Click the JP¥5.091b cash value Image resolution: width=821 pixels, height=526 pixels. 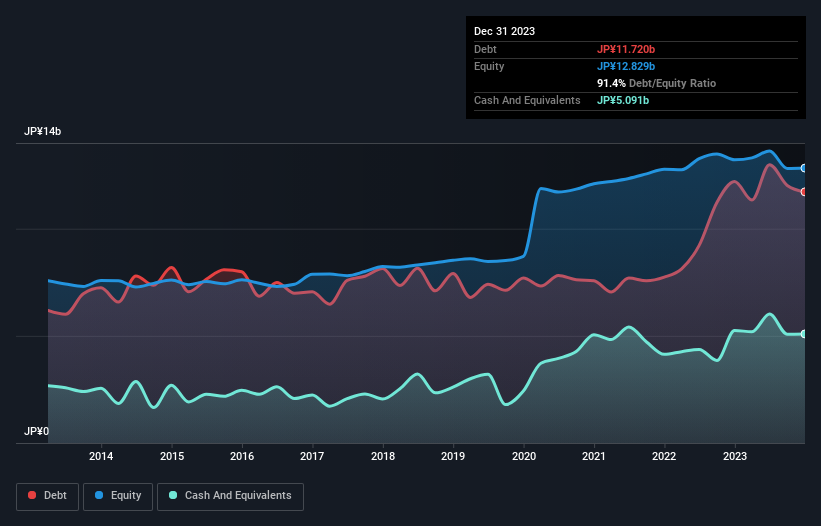tap(623, 100)
